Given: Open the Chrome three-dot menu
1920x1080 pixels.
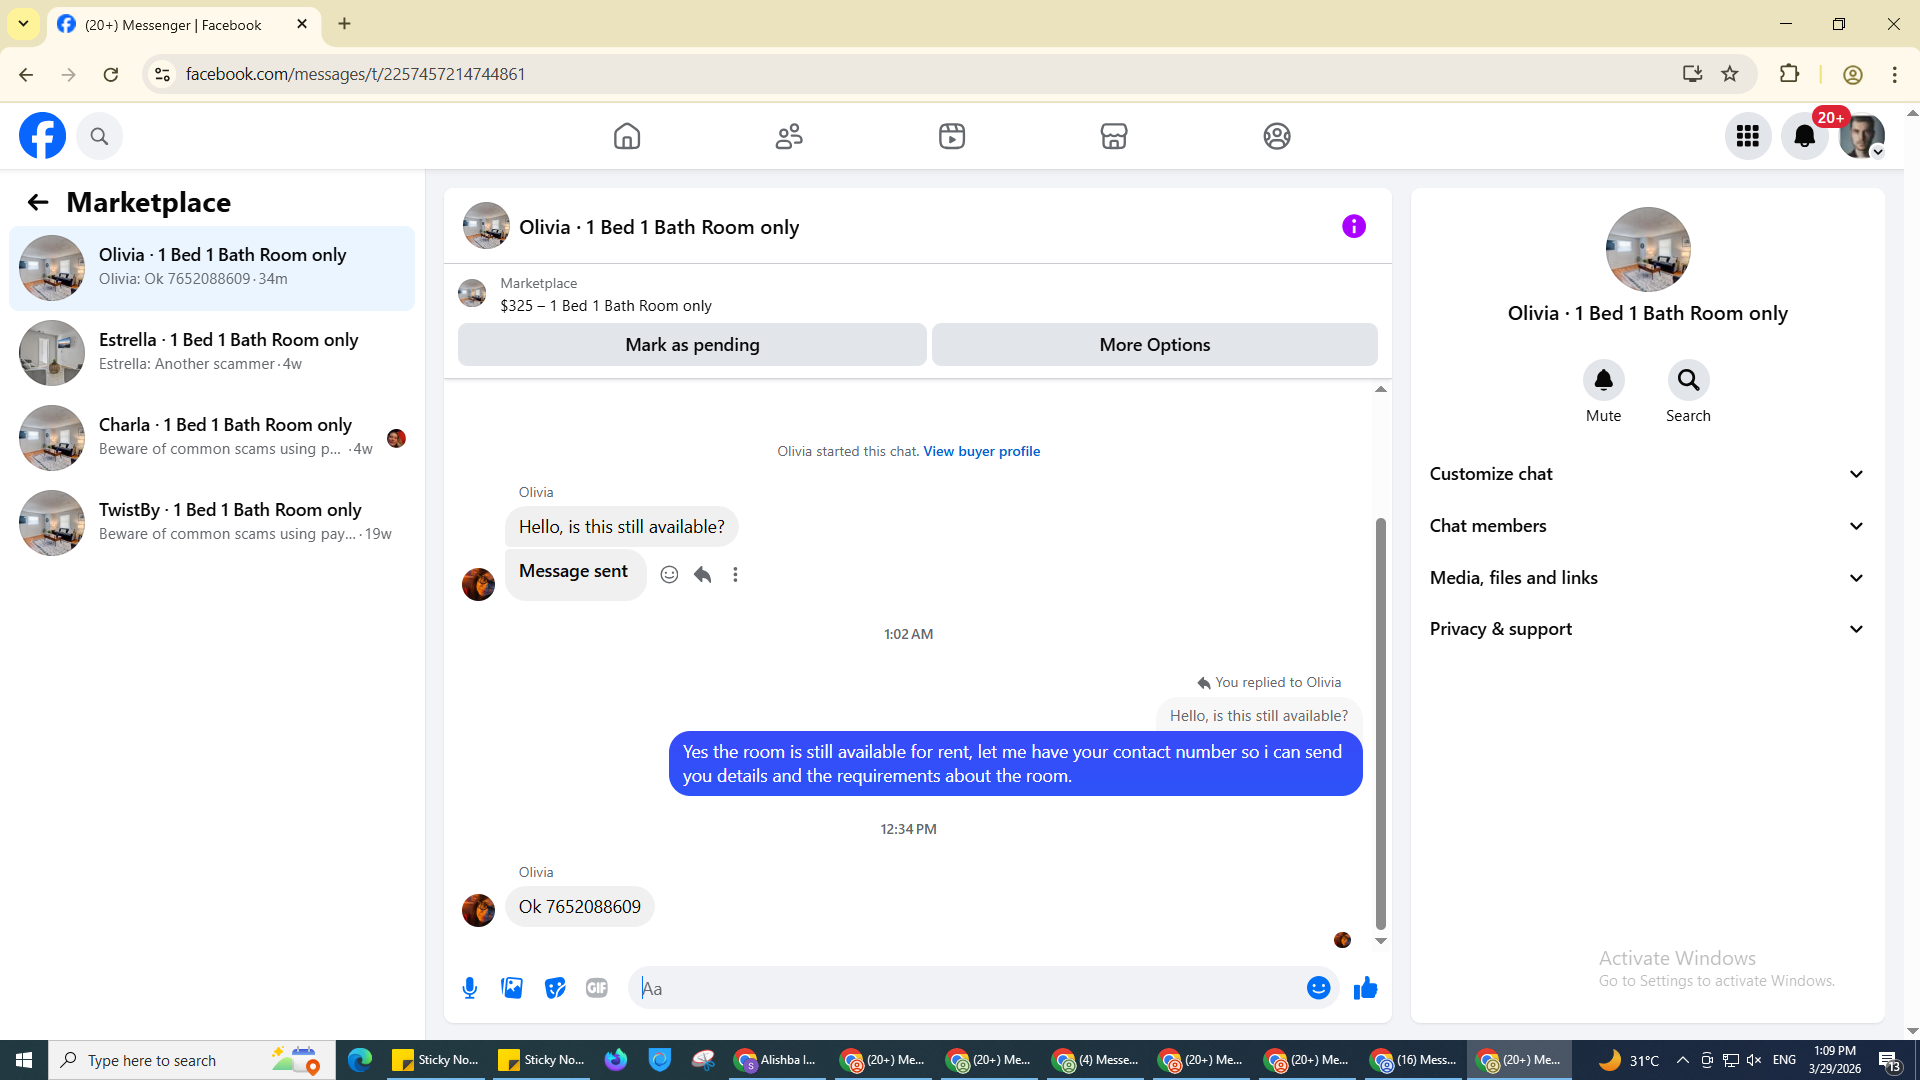Looking at the screenshot, I should click(x=1895, y=74).
